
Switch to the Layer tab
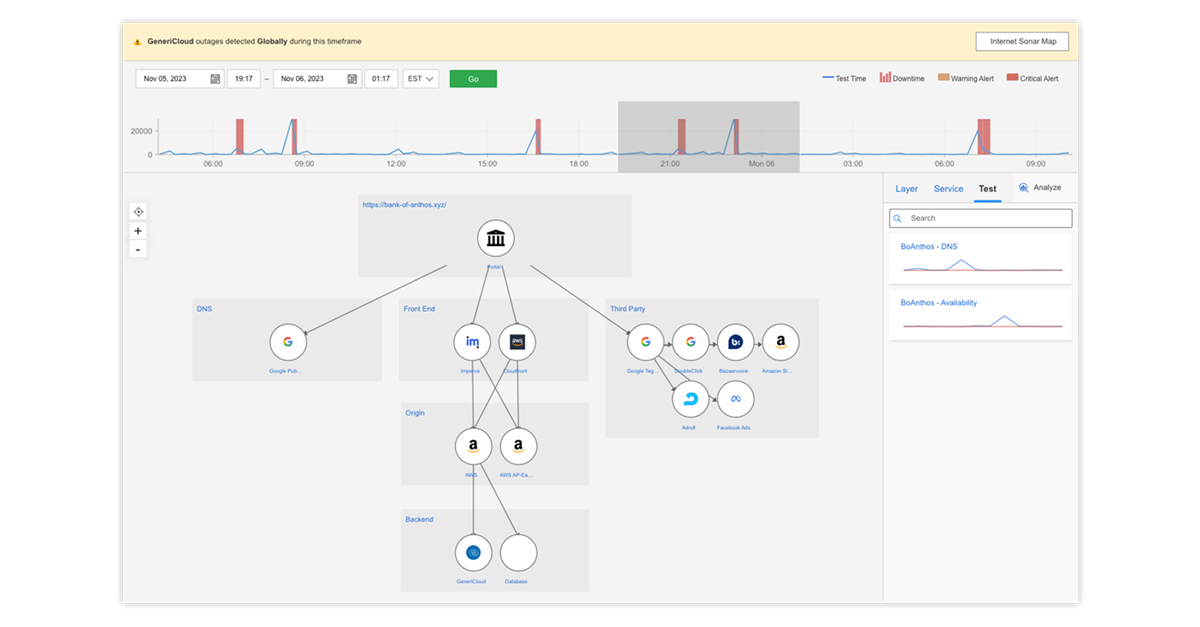coord(906,188)
